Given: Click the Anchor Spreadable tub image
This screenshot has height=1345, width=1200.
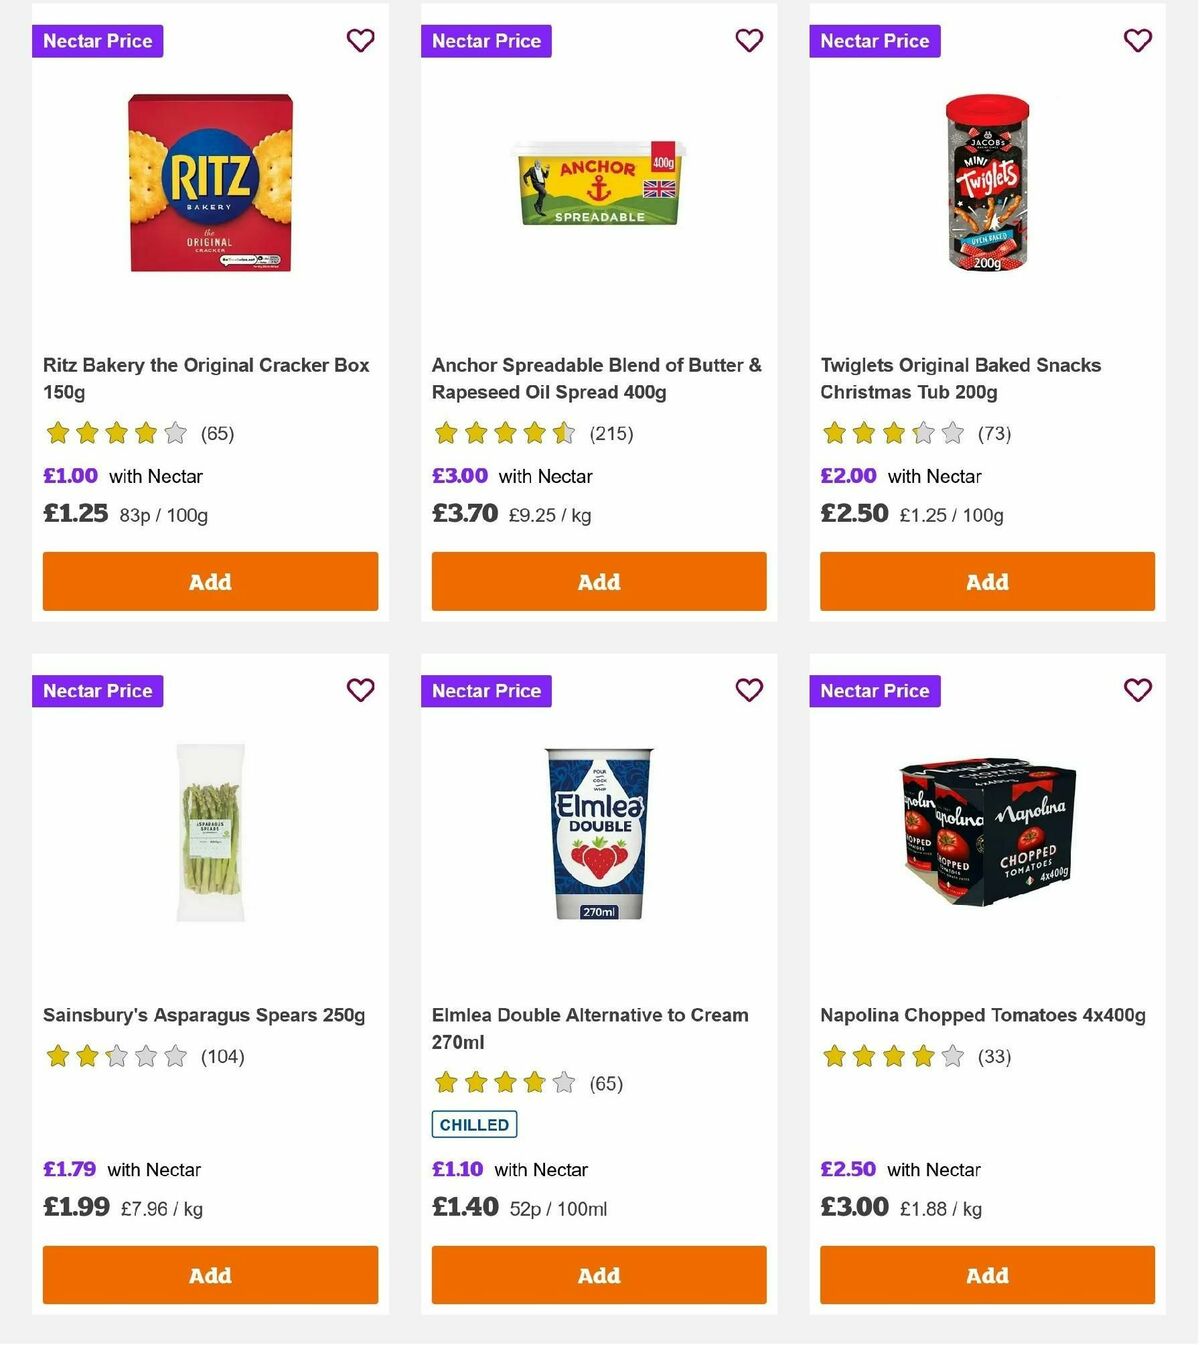Looking at the screenshot, I should pos(598,186).
